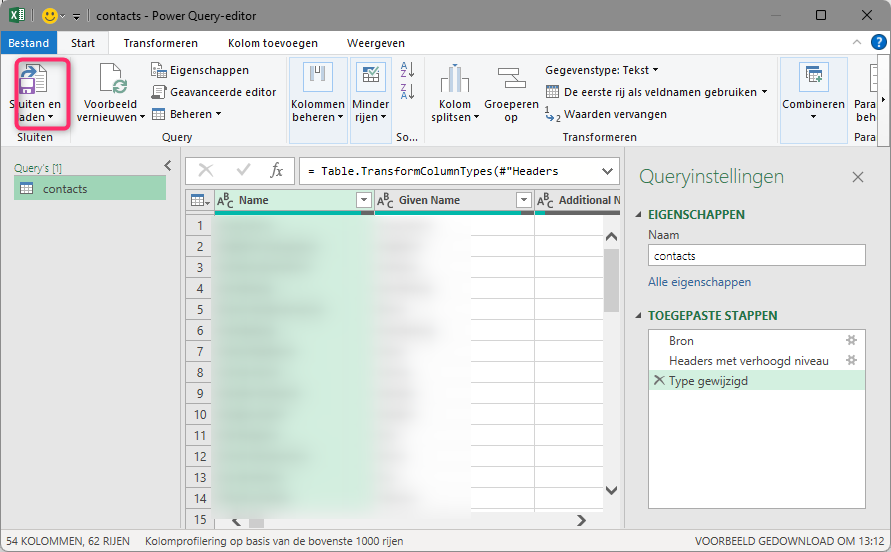Viewport: 891px width, 552px height.
Task: Select the Given Name column header
Action: tap(455, 200)
